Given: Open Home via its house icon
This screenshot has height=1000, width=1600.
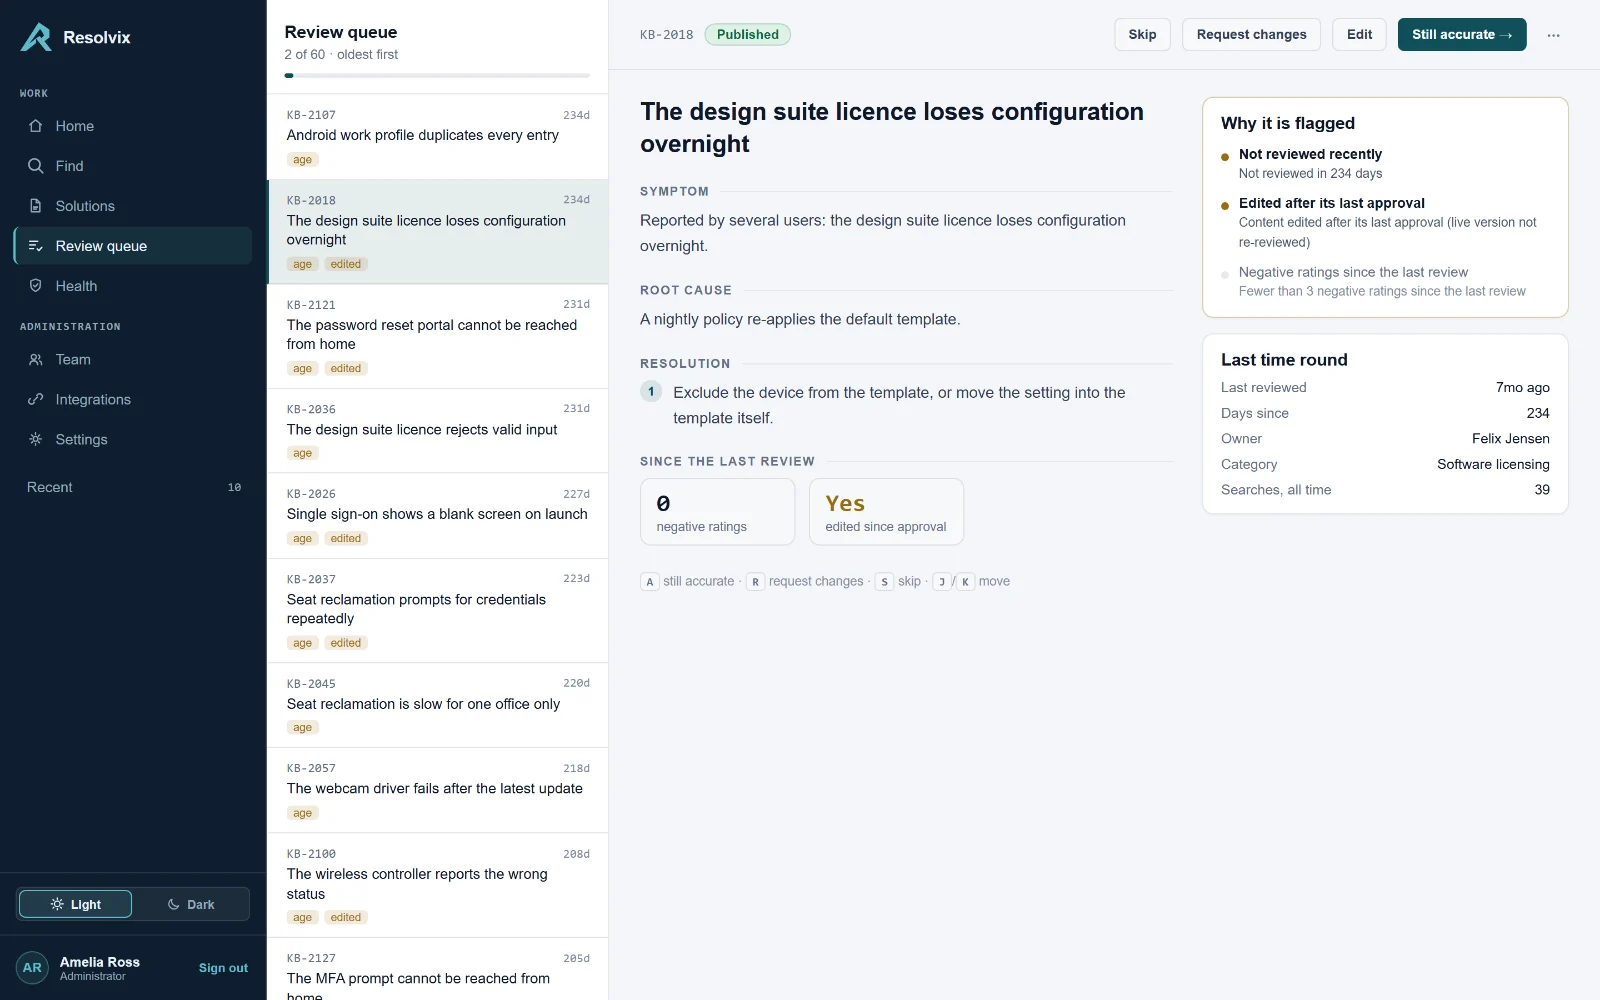Looking at the screenshot, I should pyautogui.click(x=36, y=126).
